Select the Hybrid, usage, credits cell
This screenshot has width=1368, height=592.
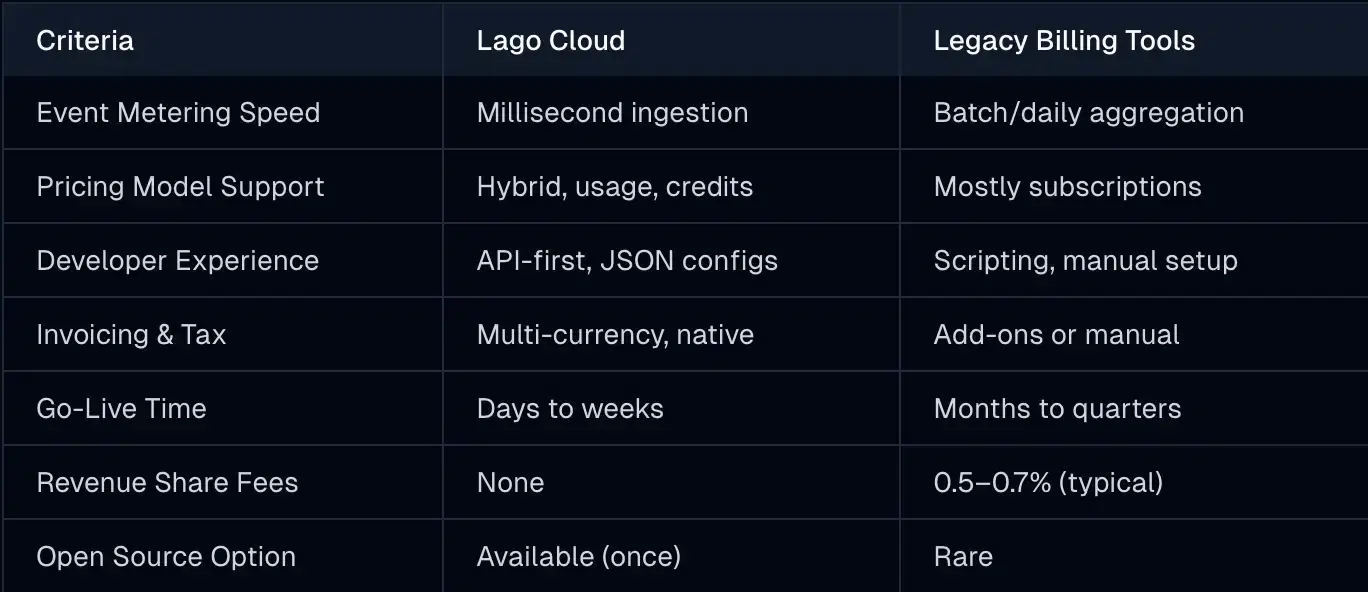click(x=615, y=187)
